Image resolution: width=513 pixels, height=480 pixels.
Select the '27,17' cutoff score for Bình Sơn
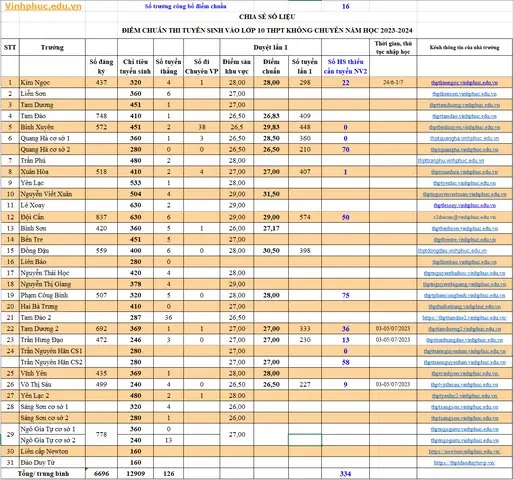(271, 228)
